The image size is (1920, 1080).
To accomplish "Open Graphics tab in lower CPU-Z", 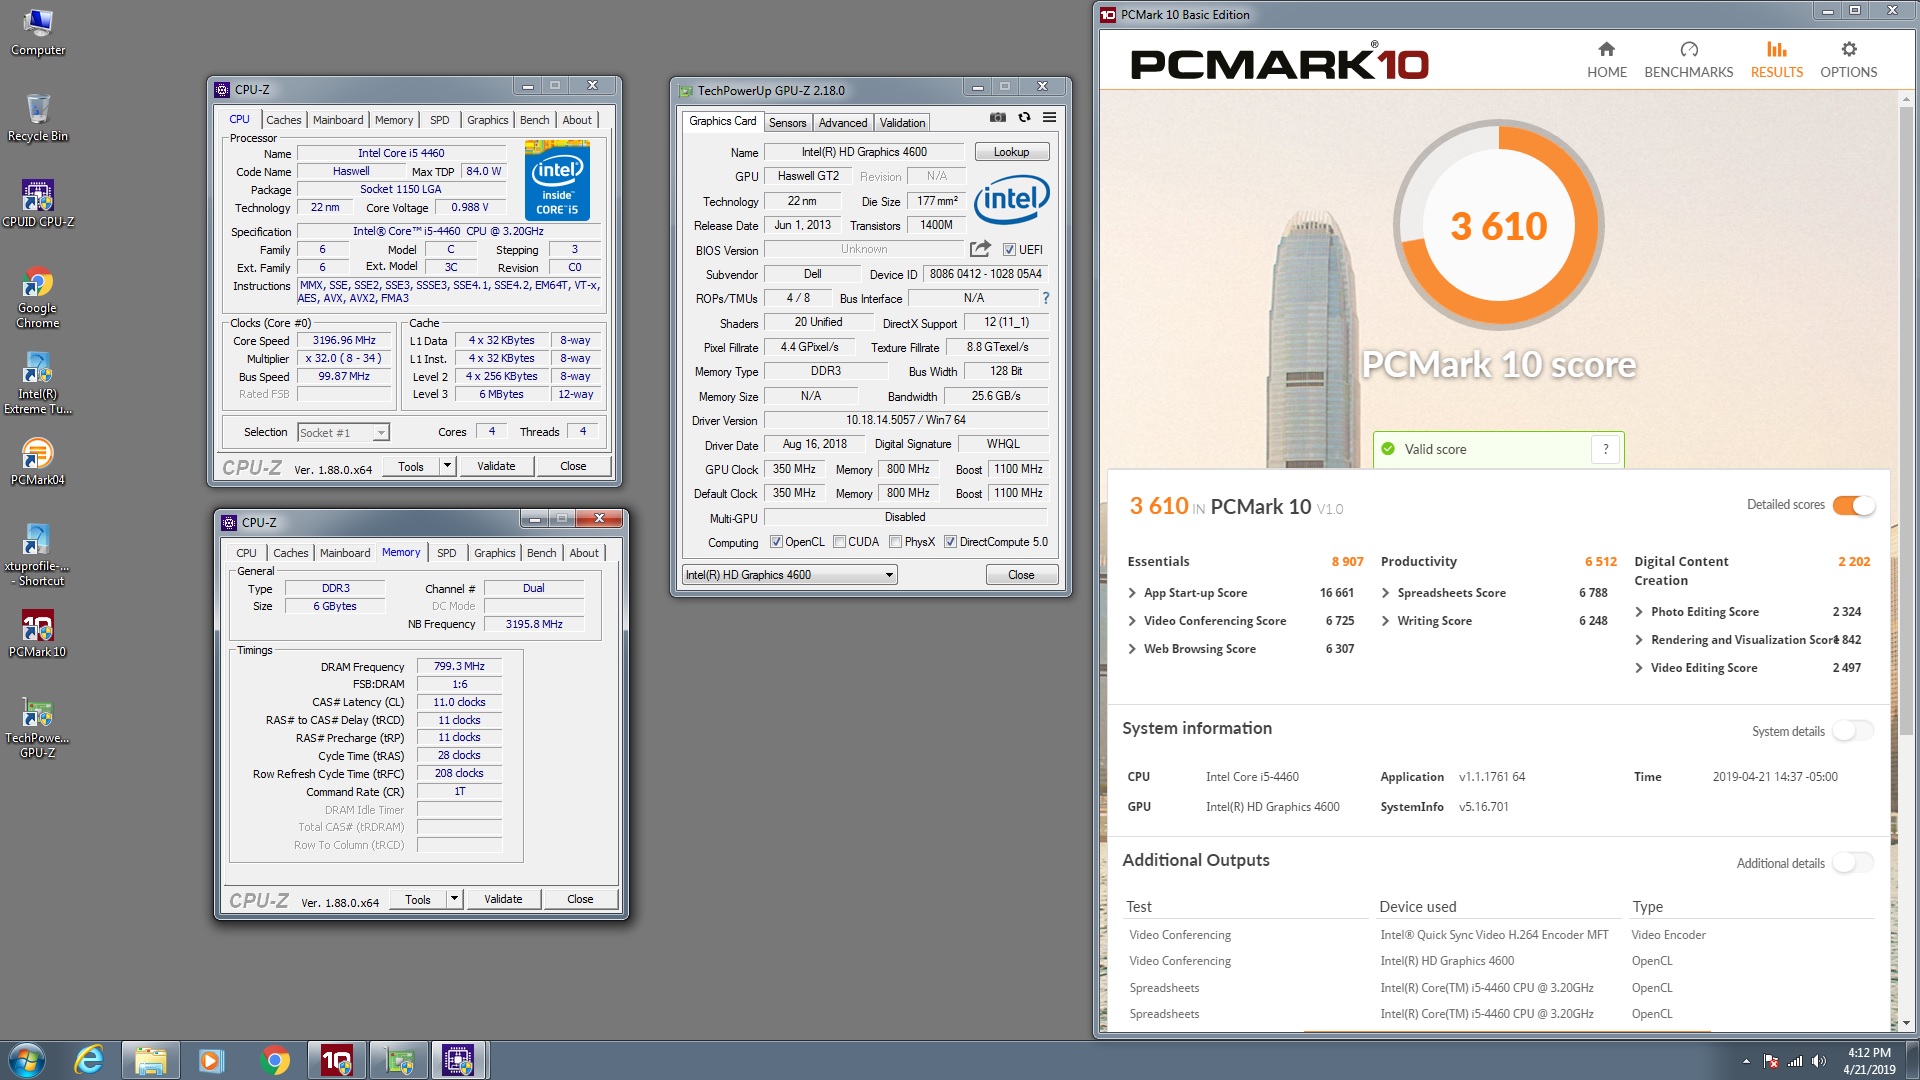I will [x=494, y=553].
